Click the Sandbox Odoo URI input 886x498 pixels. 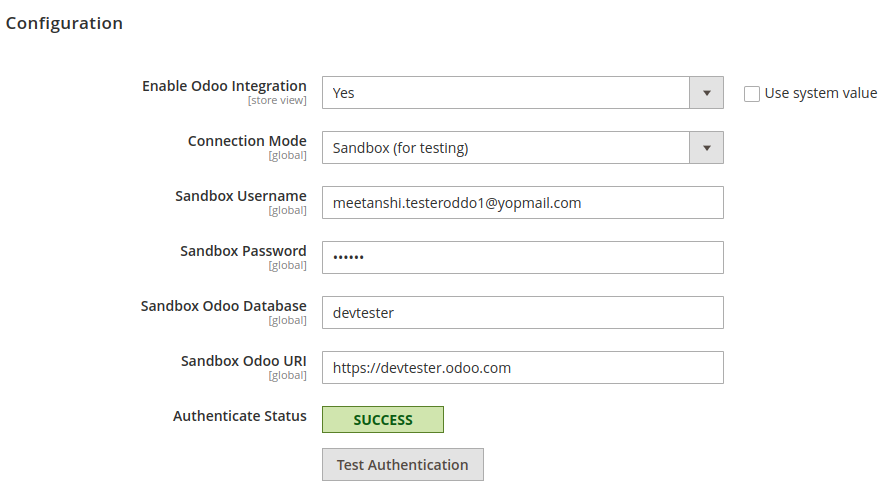point(523,367)
